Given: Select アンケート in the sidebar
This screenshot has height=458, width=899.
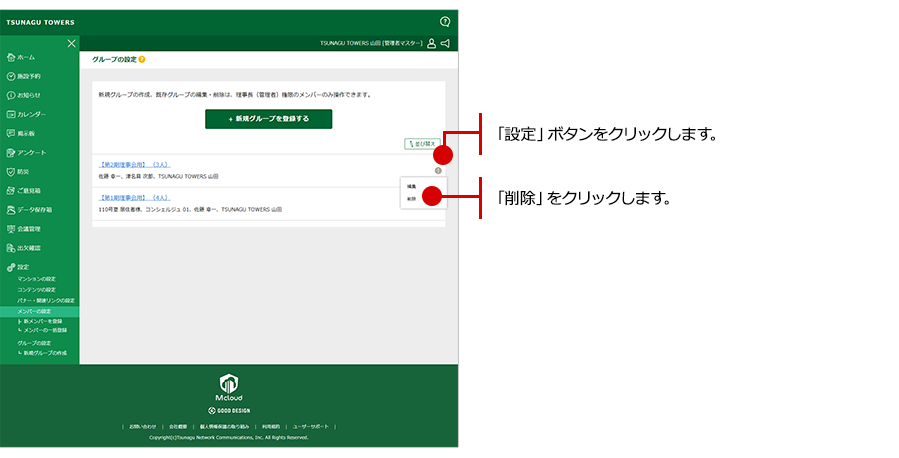Looking at the screenshot, I should tap(30, 152).
